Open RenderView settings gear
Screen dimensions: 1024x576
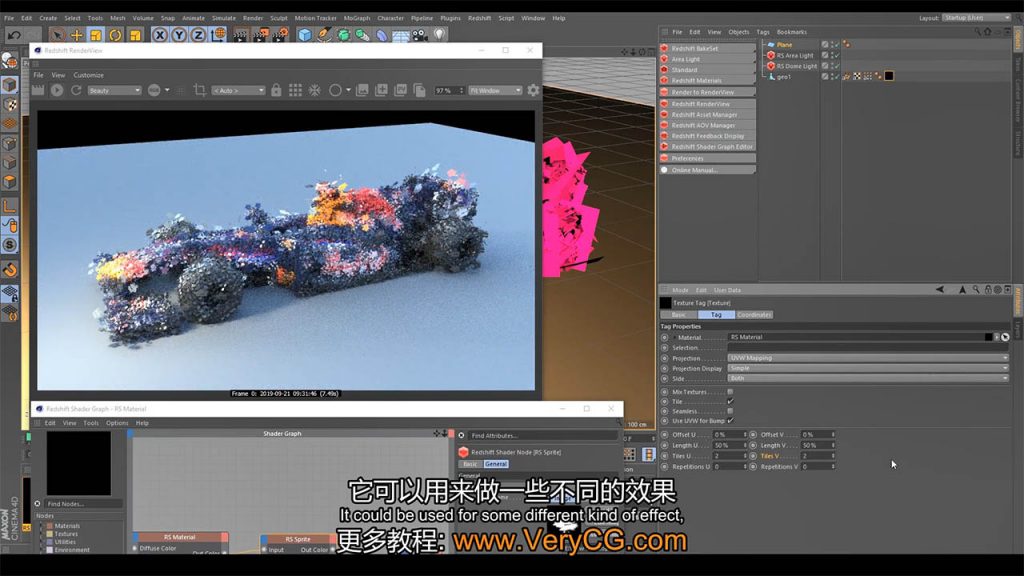(x=534, y=90)
